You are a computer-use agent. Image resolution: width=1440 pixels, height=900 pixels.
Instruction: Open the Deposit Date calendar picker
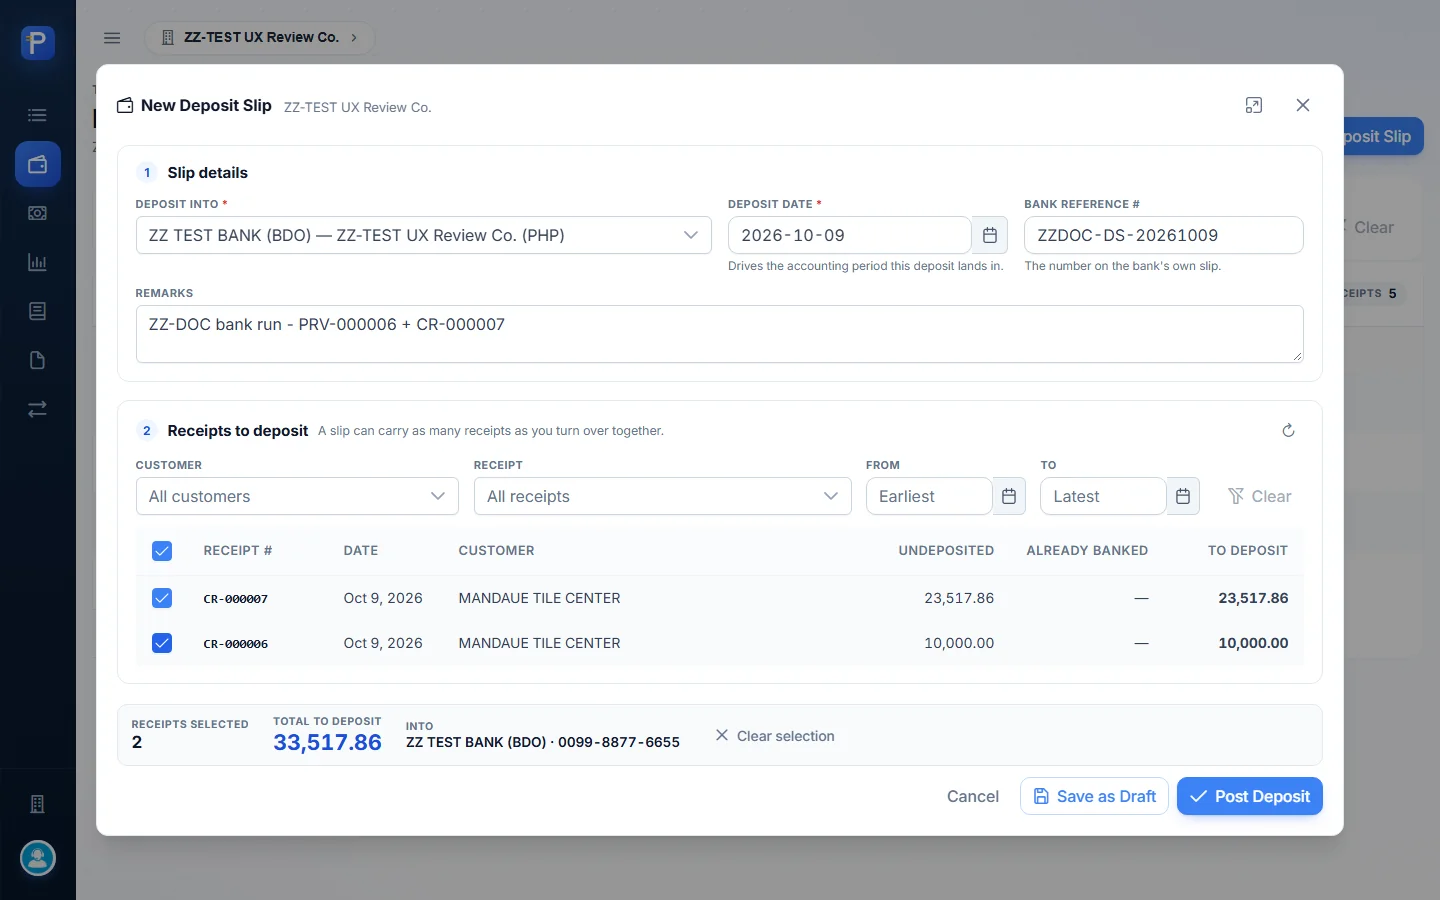coord(990,235)
